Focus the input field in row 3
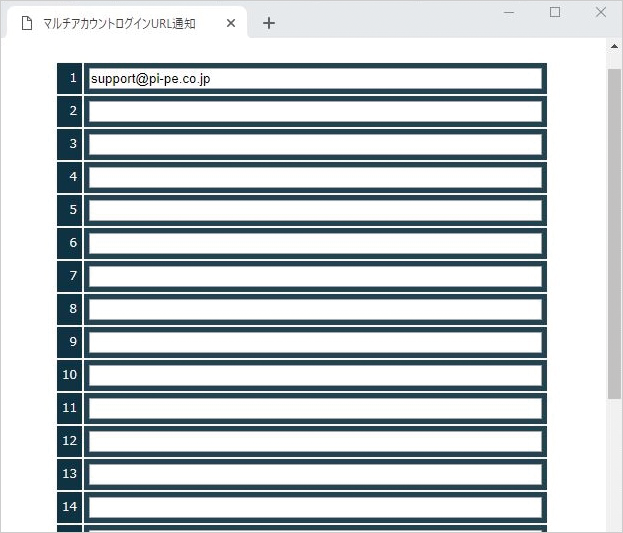The height and width of the screenshot is (533, 623). [x=315, y=145]
